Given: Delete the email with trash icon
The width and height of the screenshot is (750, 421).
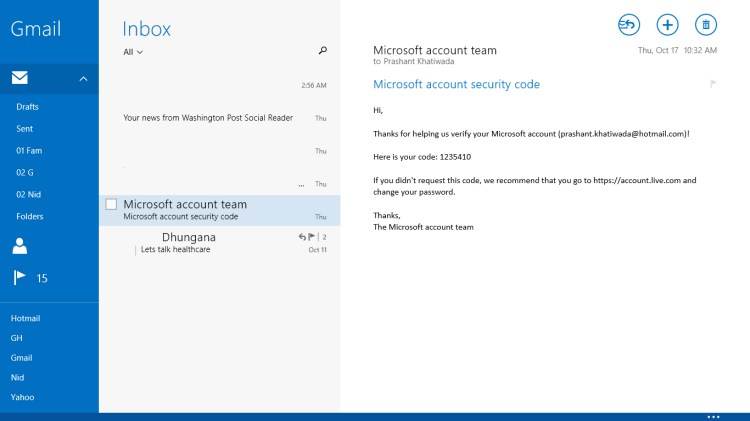Looking at the screenshot, I should (x=706, y=25).
